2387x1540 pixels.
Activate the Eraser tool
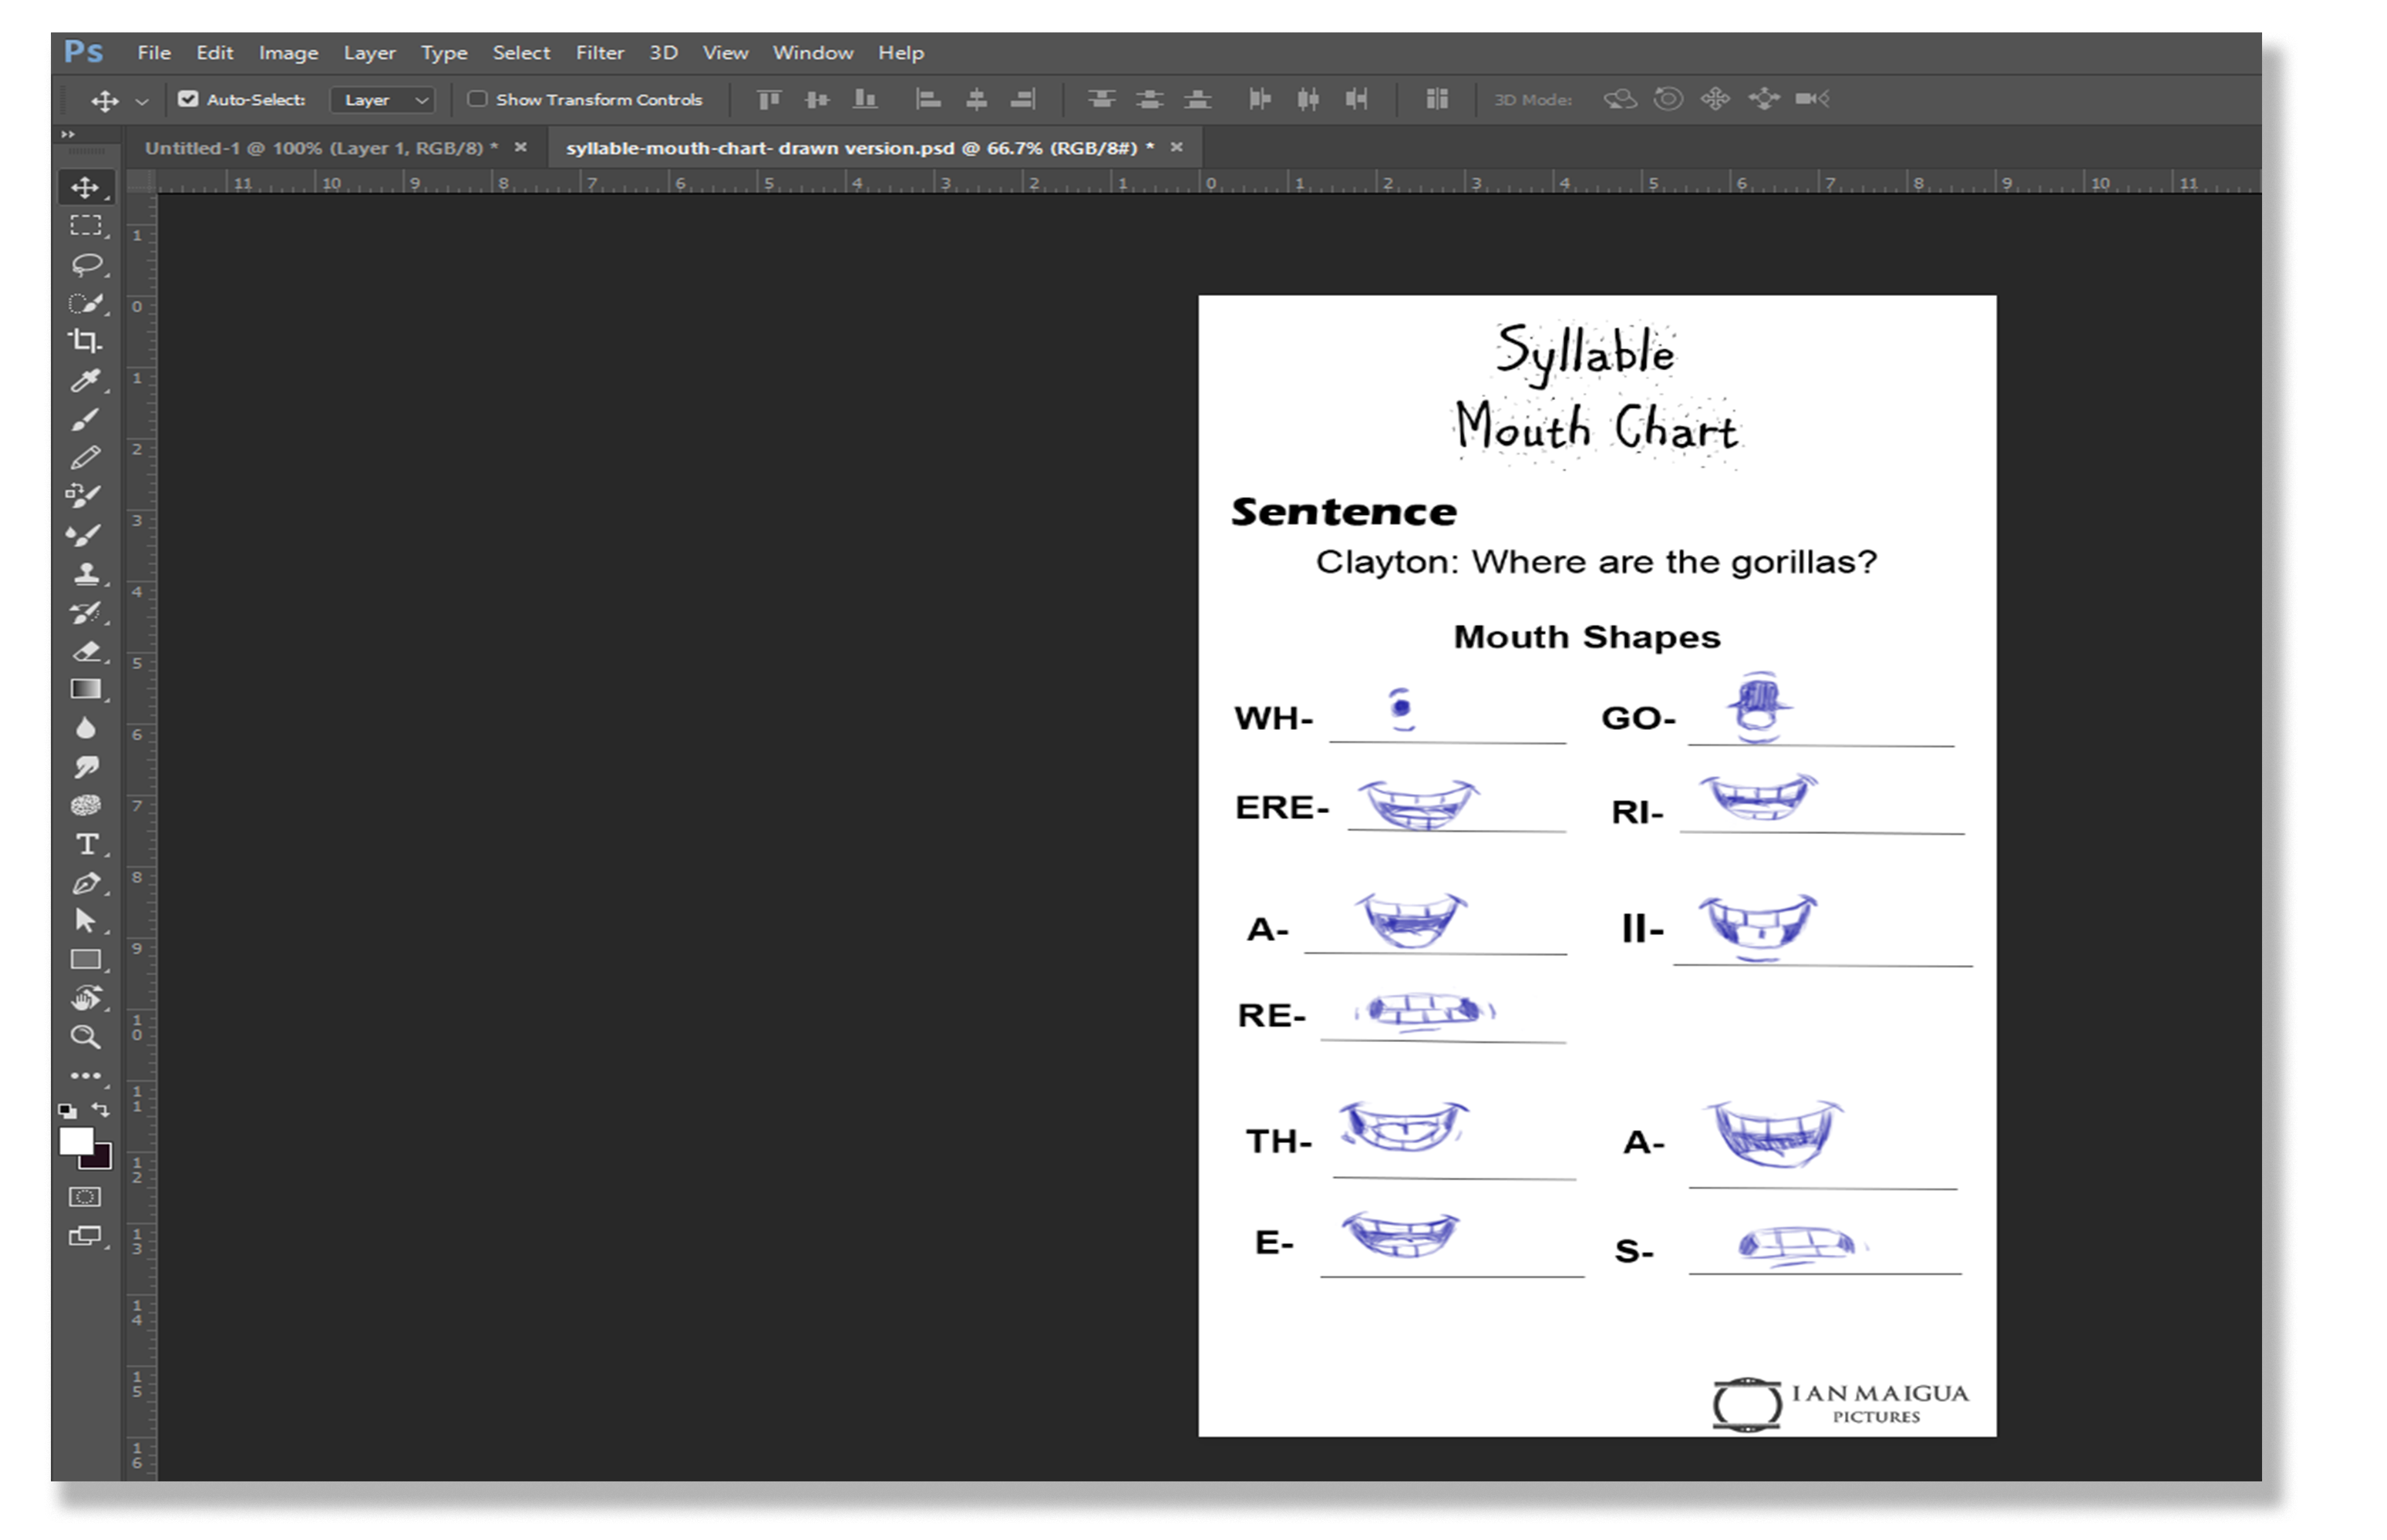86,651
